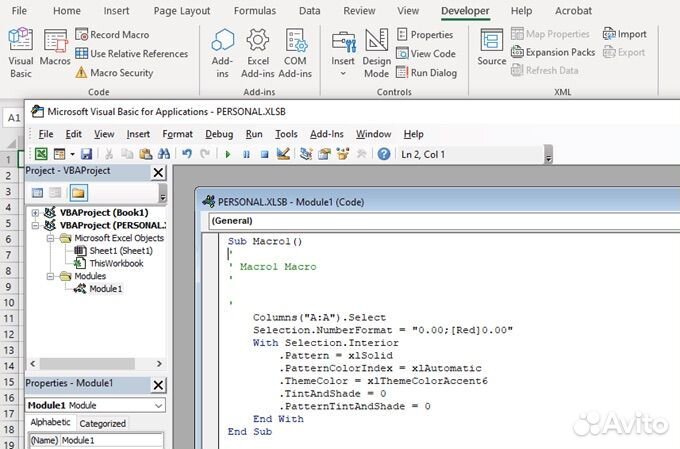This screenshot has height=449, width=680.
Task: Open control Properties in ribbon
Action: pos(425,34)
